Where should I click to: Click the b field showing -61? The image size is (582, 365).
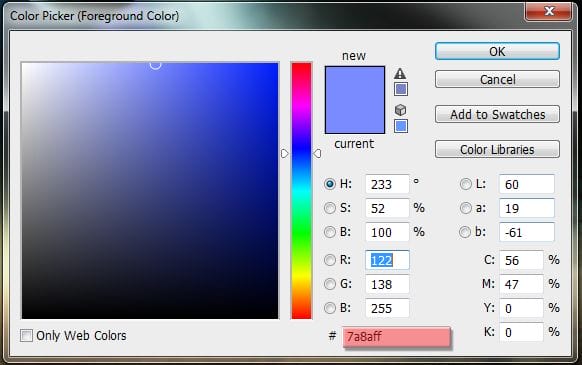(527, 232)
